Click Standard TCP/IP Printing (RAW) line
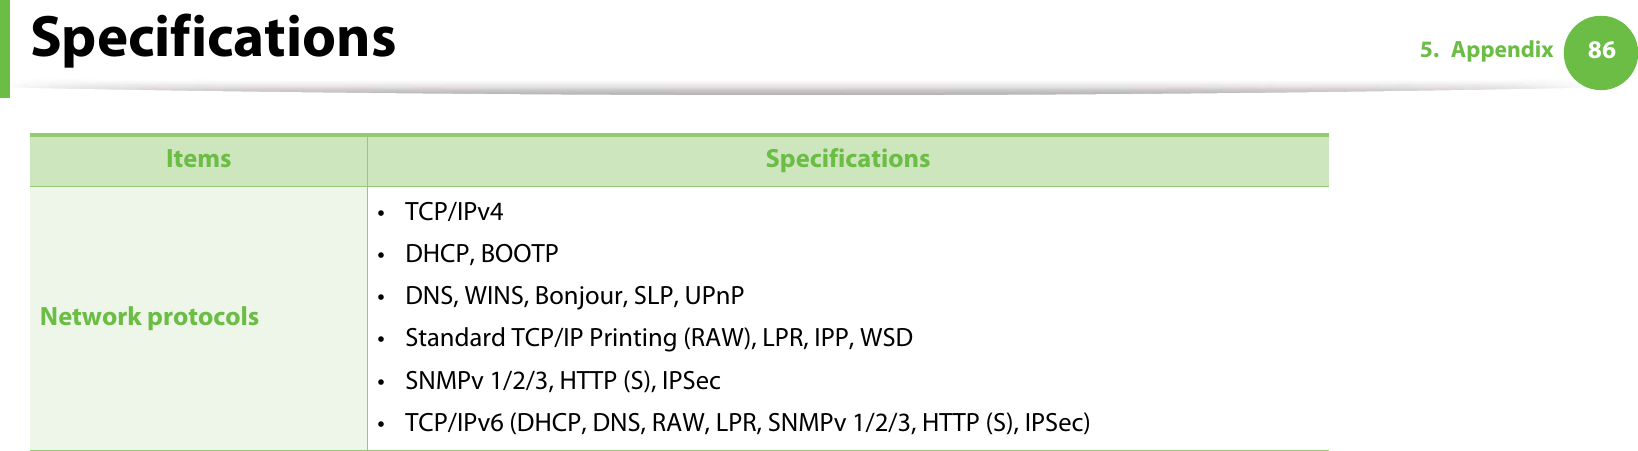The height and width of the screenshot is (451, 1638). (658, 338)
